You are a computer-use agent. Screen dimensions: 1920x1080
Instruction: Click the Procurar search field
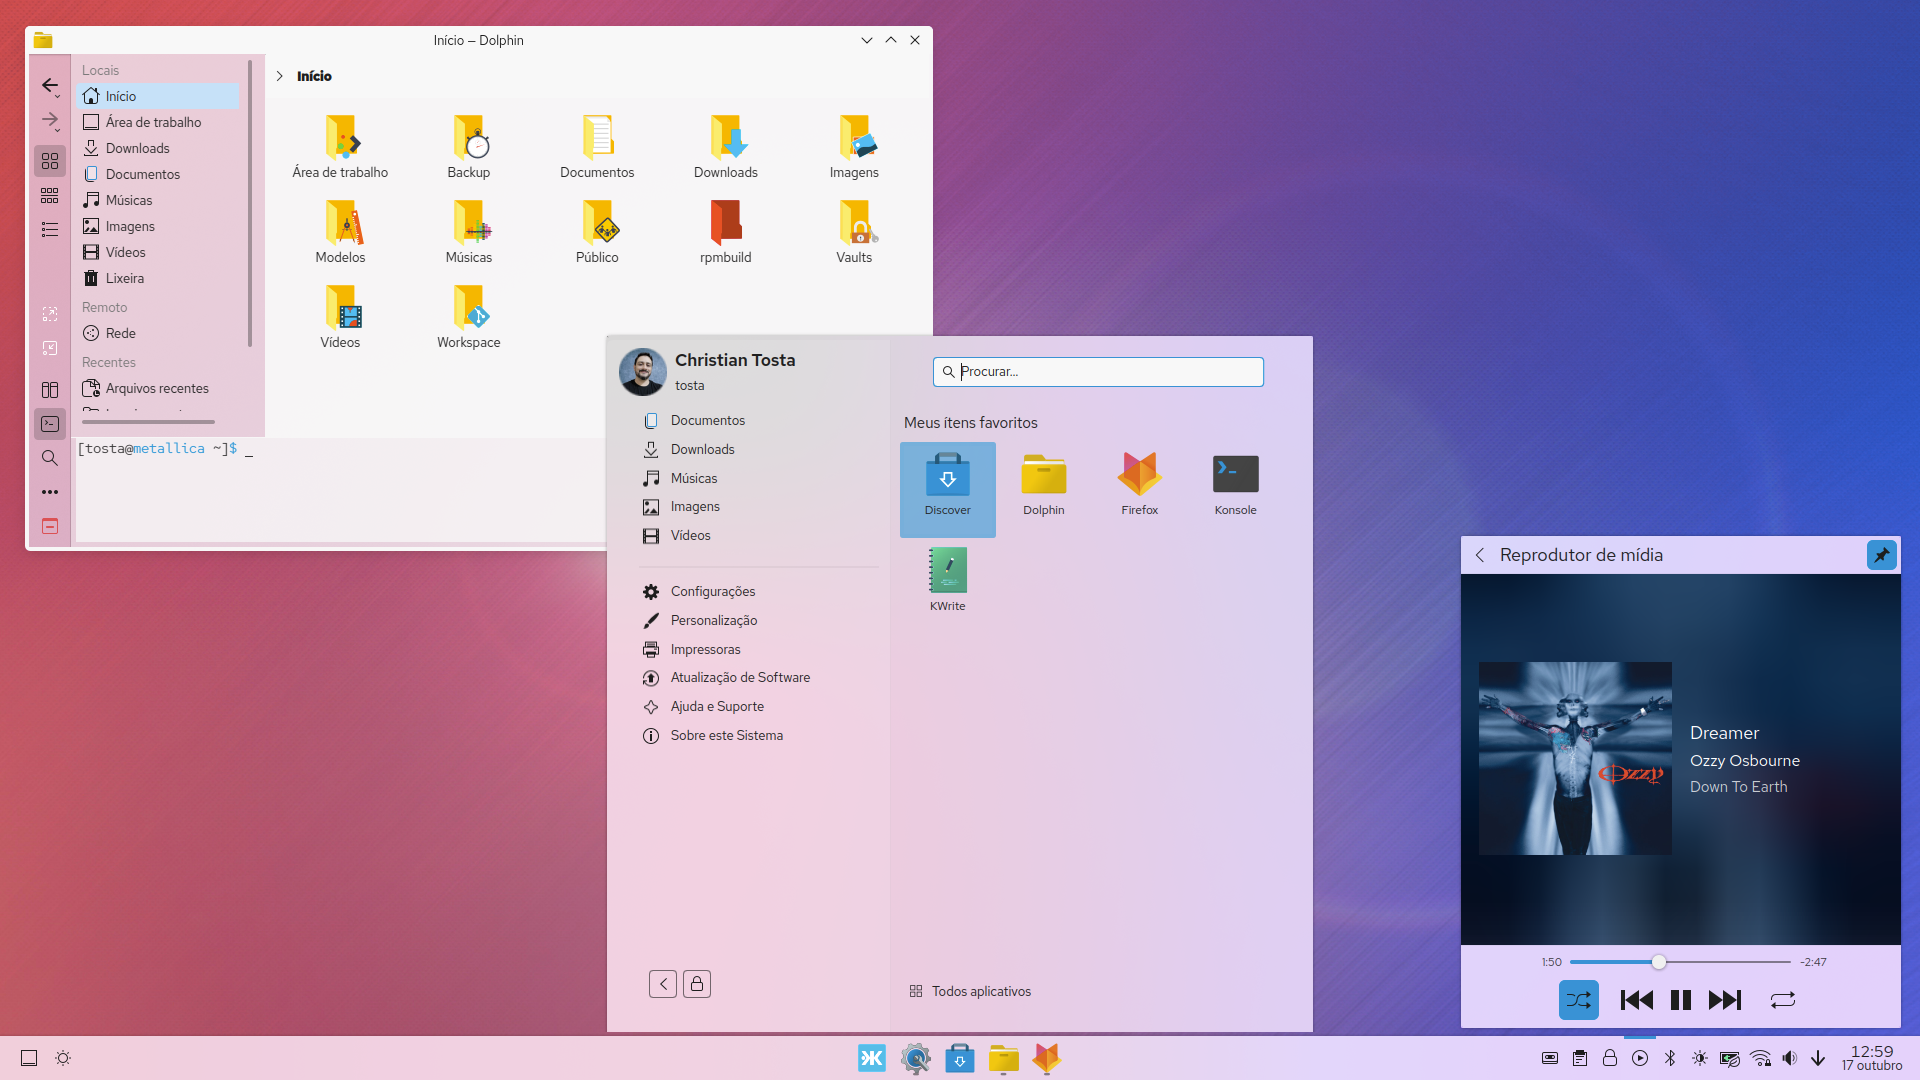pyautogui.click(x=1098, y=371)
